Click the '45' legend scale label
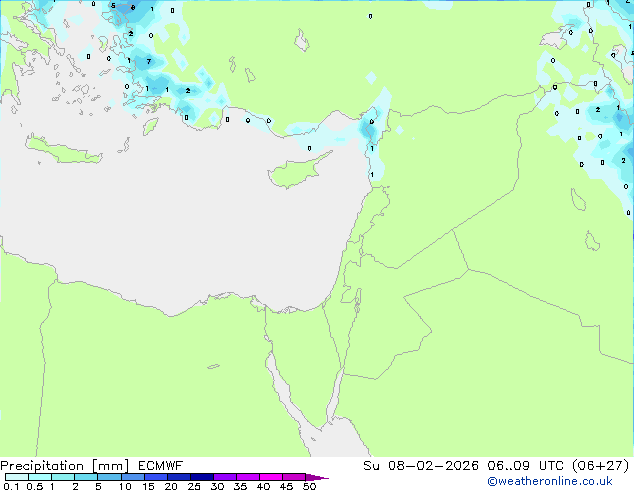The width and height of the screenshot is (634, 490). click(x=286, y=486)
